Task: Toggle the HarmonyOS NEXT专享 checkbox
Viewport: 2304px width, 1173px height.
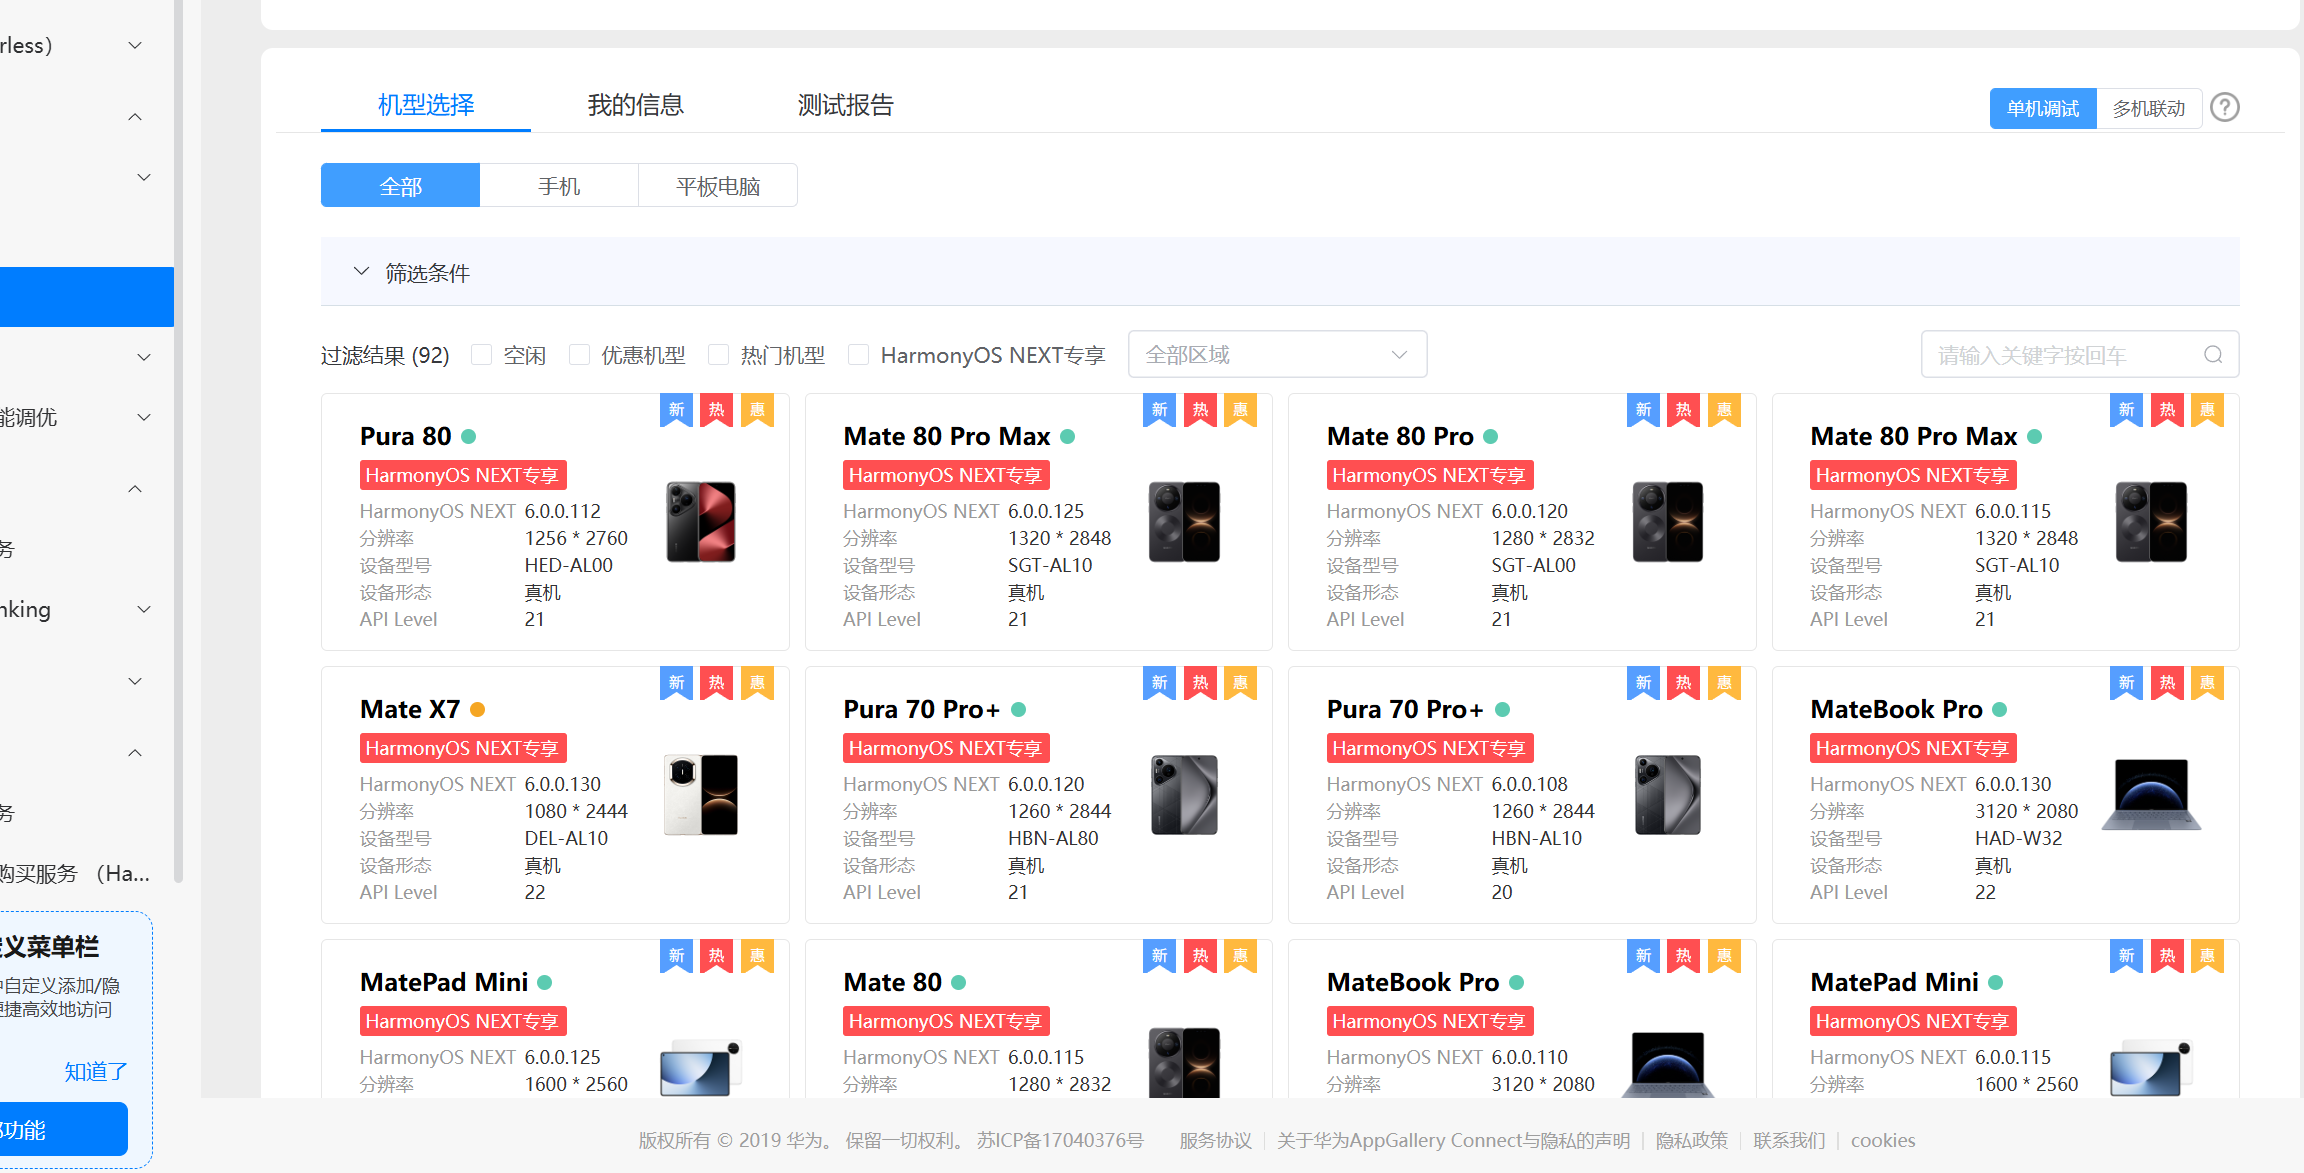Action: pos(858,355)
